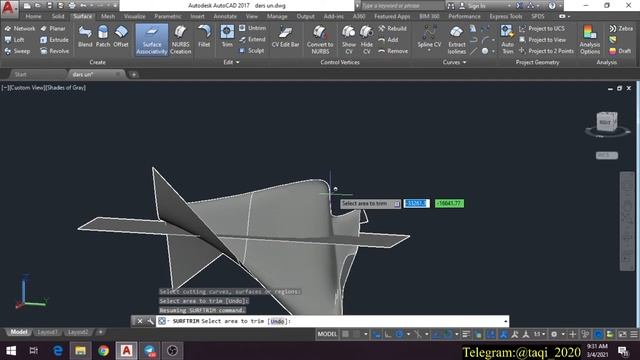The width and height of the screenshot is (640, 360).
Task: Expand the Edit panel
Action: pyautogui.click(x=231, y=62)
